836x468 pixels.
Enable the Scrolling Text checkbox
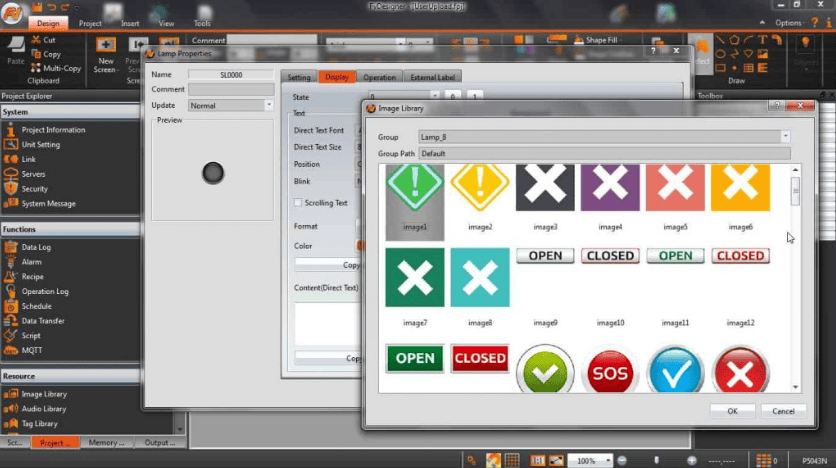click(297, 203)
